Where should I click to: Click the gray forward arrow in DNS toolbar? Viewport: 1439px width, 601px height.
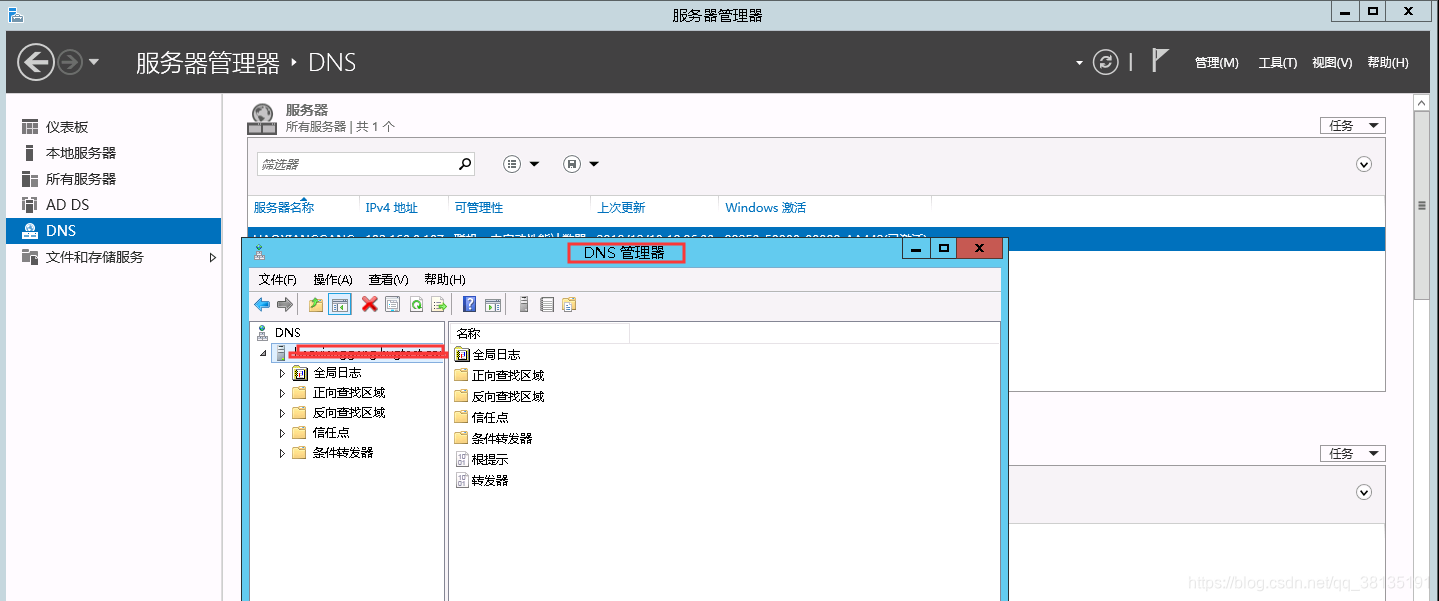click(285, 305)
